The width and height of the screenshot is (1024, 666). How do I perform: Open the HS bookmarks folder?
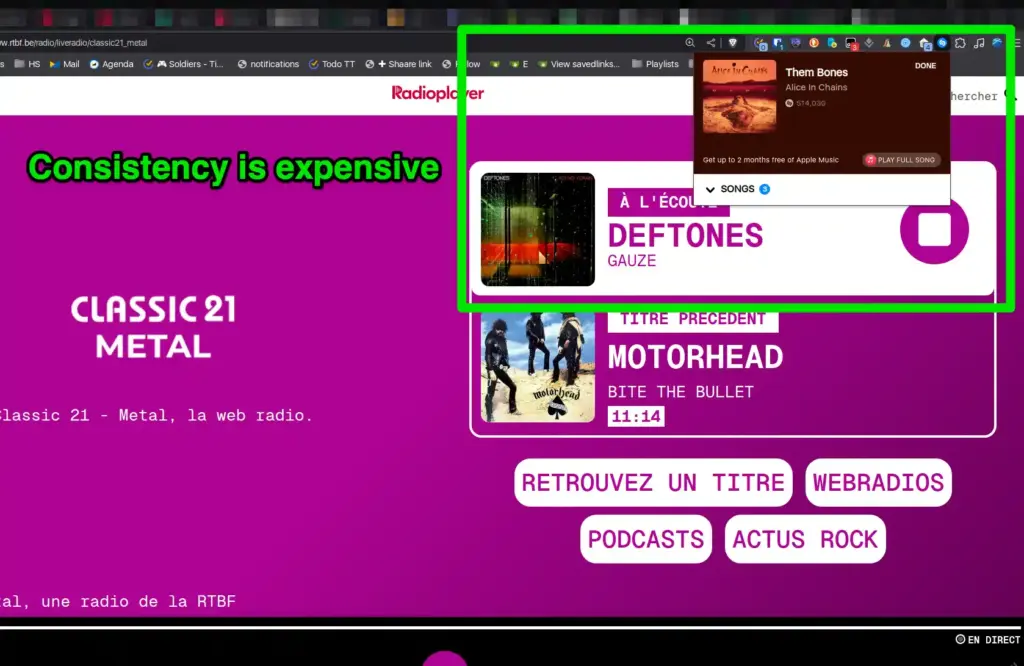(x=27, y=64)
